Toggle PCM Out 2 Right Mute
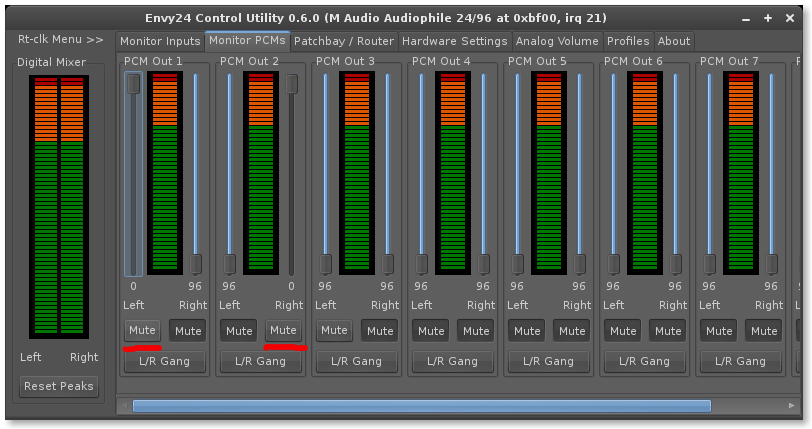The height and width of the screenshot is (429, 812). point(283,330)
